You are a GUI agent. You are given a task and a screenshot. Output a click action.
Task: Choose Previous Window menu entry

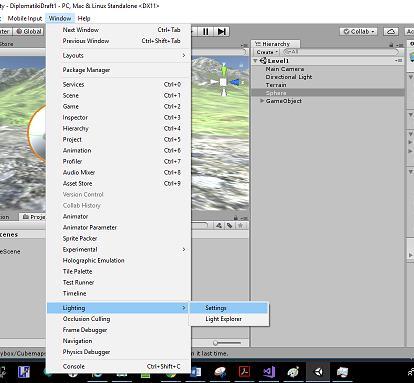119,41
